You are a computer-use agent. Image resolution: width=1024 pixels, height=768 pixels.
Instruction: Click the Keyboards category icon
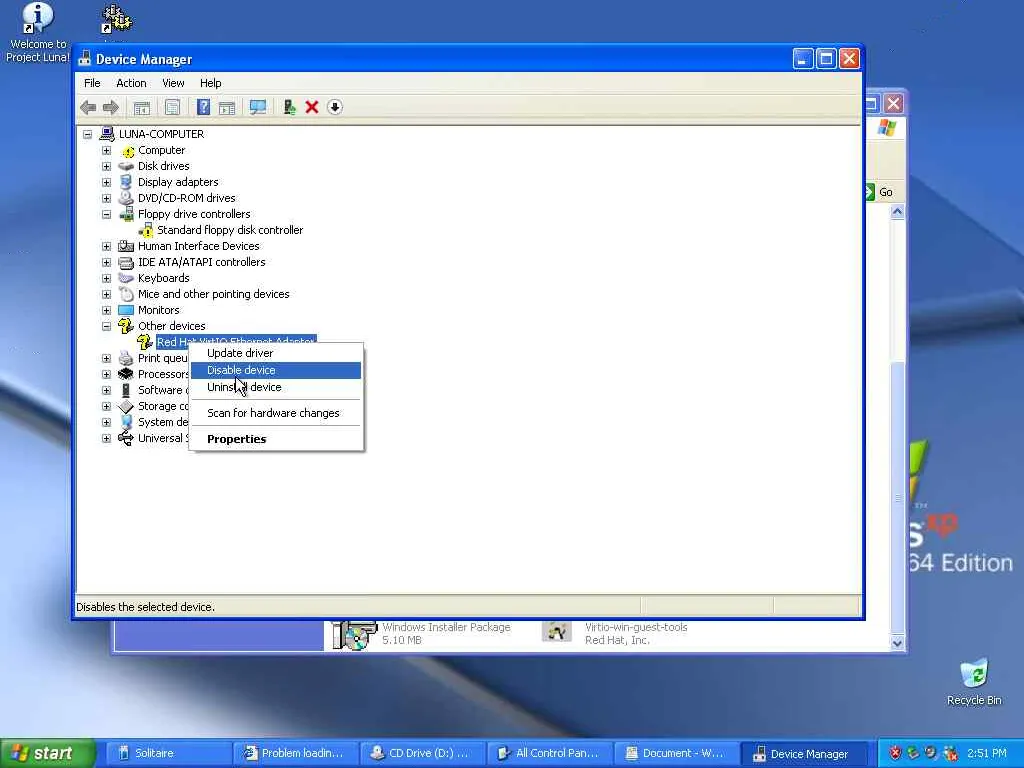point(126,278)
